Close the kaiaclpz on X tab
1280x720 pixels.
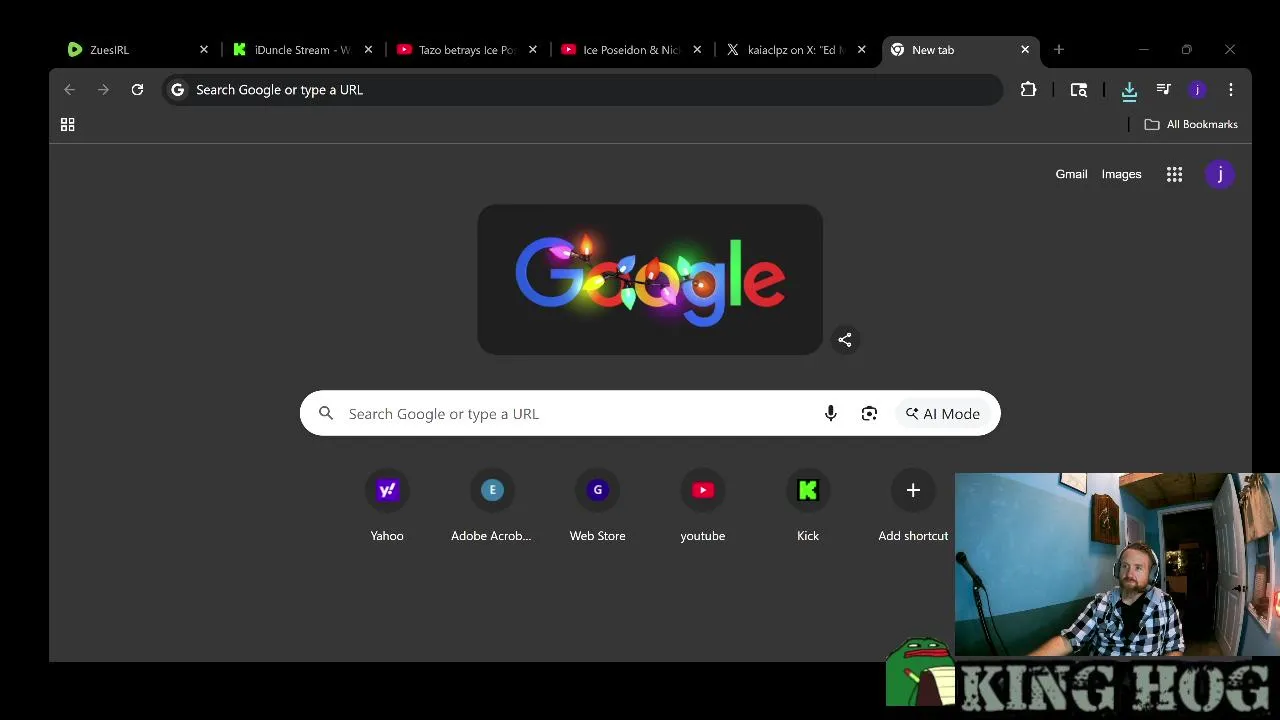(861, 50)
